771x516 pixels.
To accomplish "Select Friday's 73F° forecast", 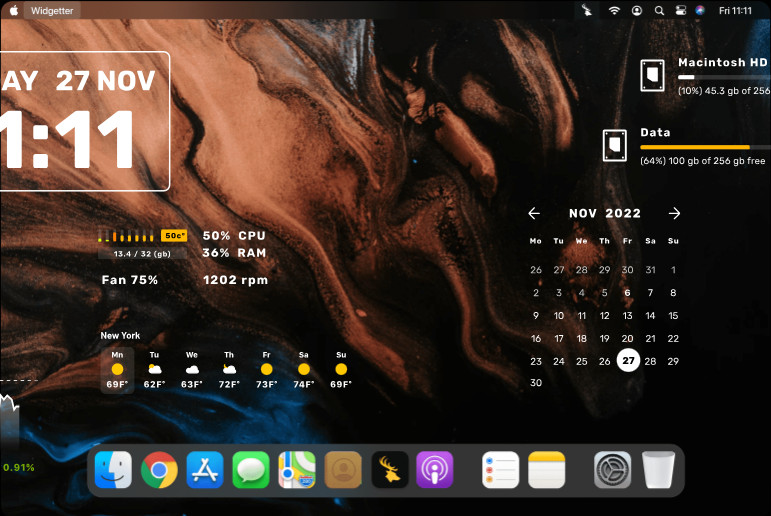I will (267, 370).
